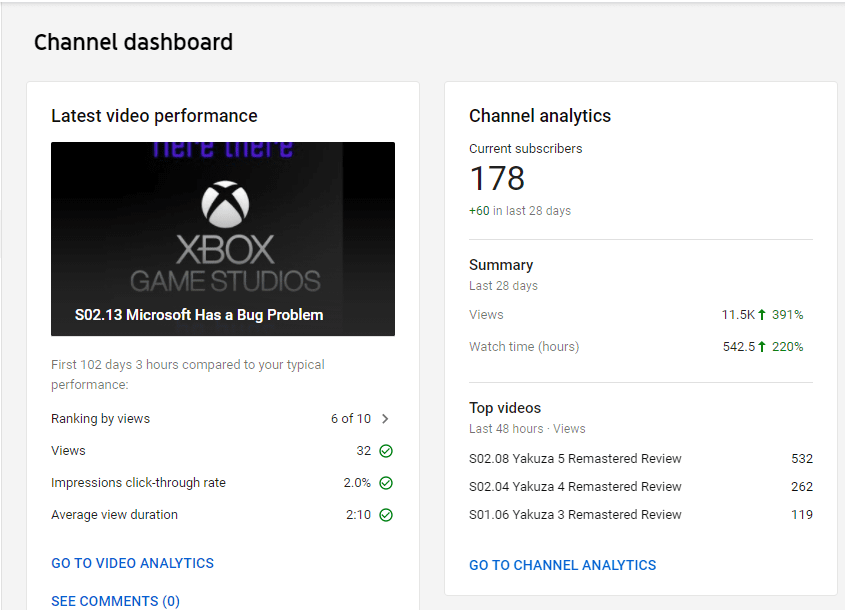Click green checkmark icon beside Views

tap(386, 451)
